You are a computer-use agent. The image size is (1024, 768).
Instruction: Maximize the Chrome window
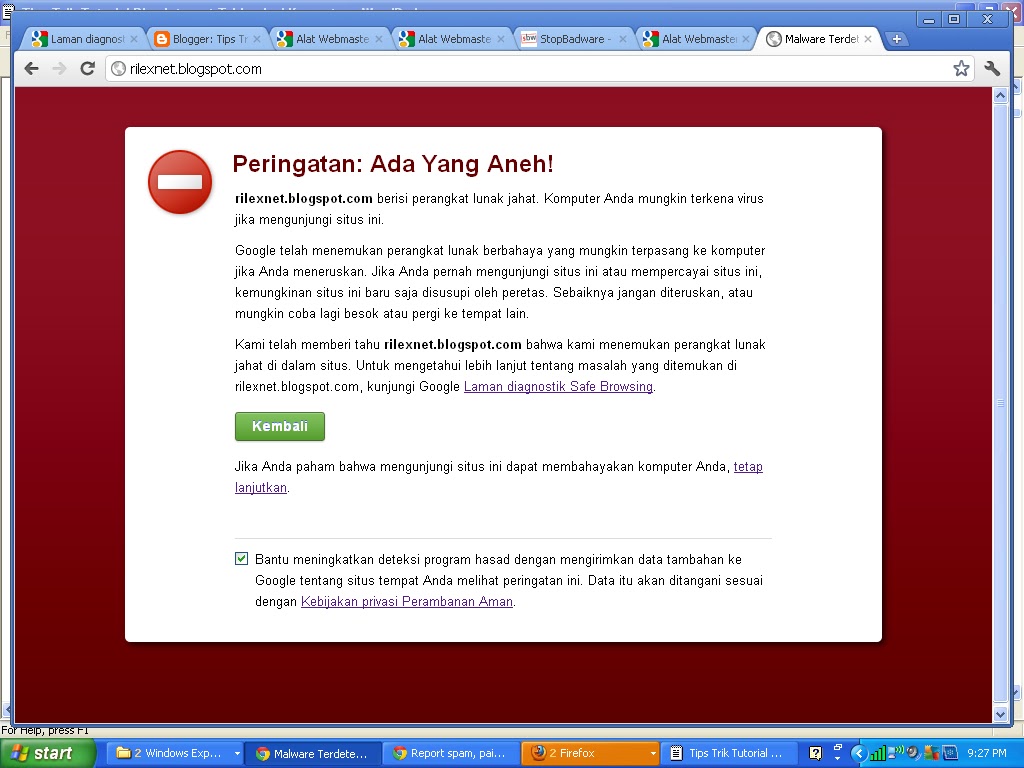tap(953, 20)
